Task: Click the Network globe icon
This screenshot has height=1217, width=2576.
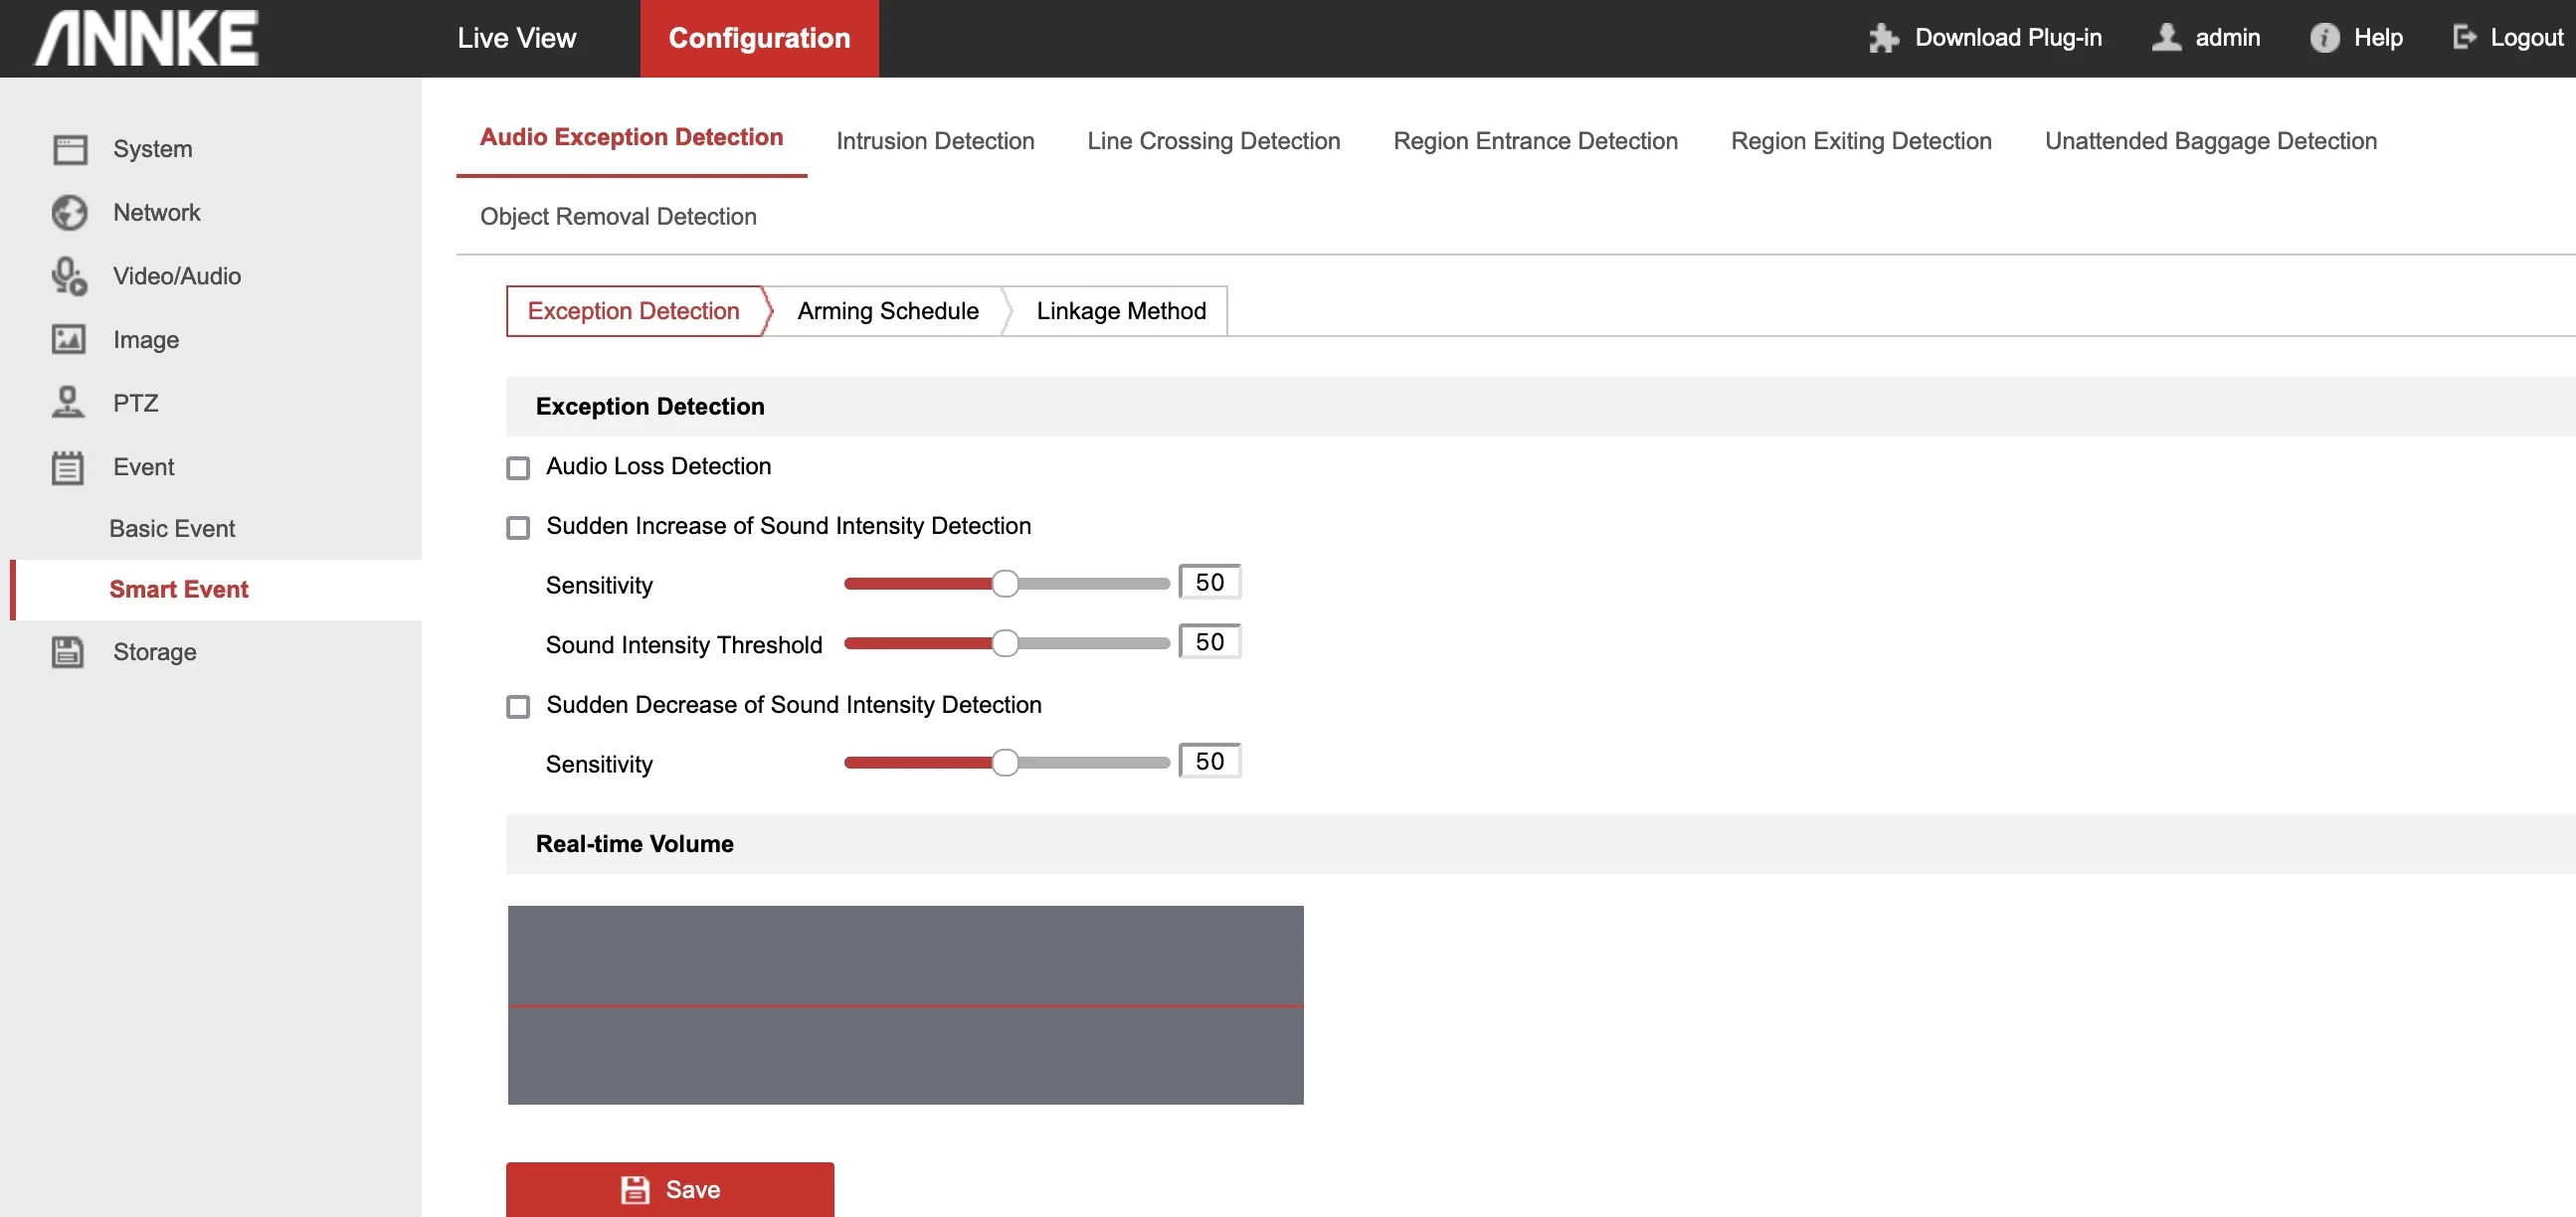Action: (x=69, y=213)
